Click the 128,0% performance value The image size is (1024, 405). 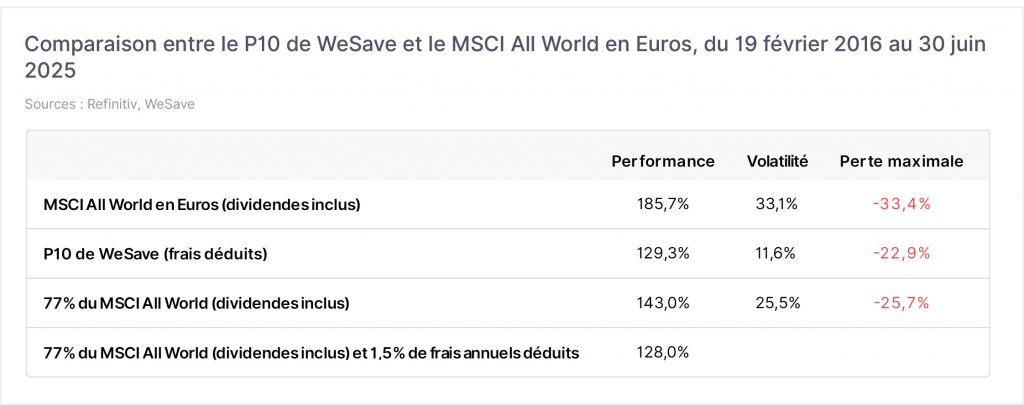(663, 353)
